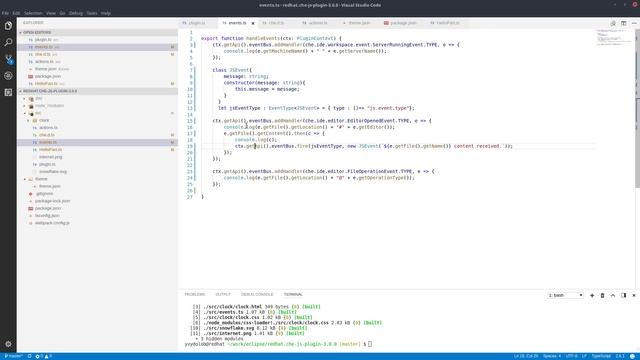Image resolution: width=640 pixels, height=360 pixels.
Task: Open changes icon in editor title bar
Action: click(613, 23)
